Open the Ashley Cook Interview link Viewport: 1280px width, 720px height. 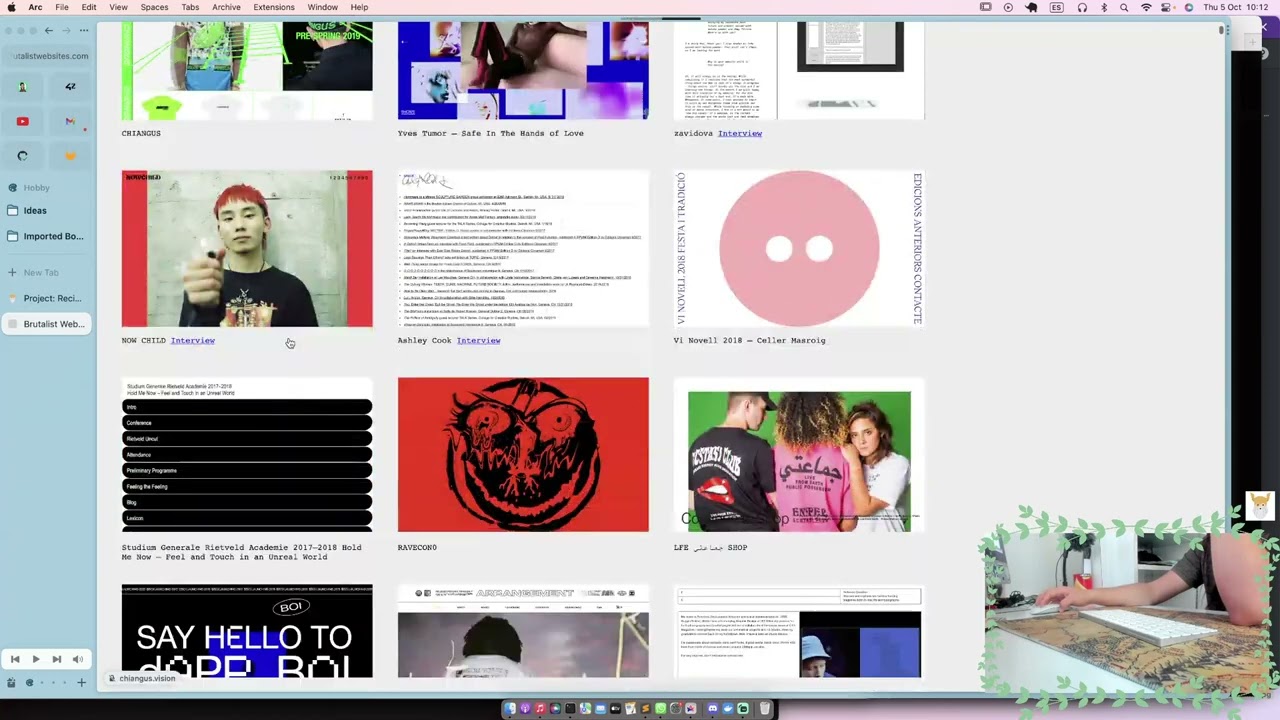pyautogui.click(x=478, y=340)
